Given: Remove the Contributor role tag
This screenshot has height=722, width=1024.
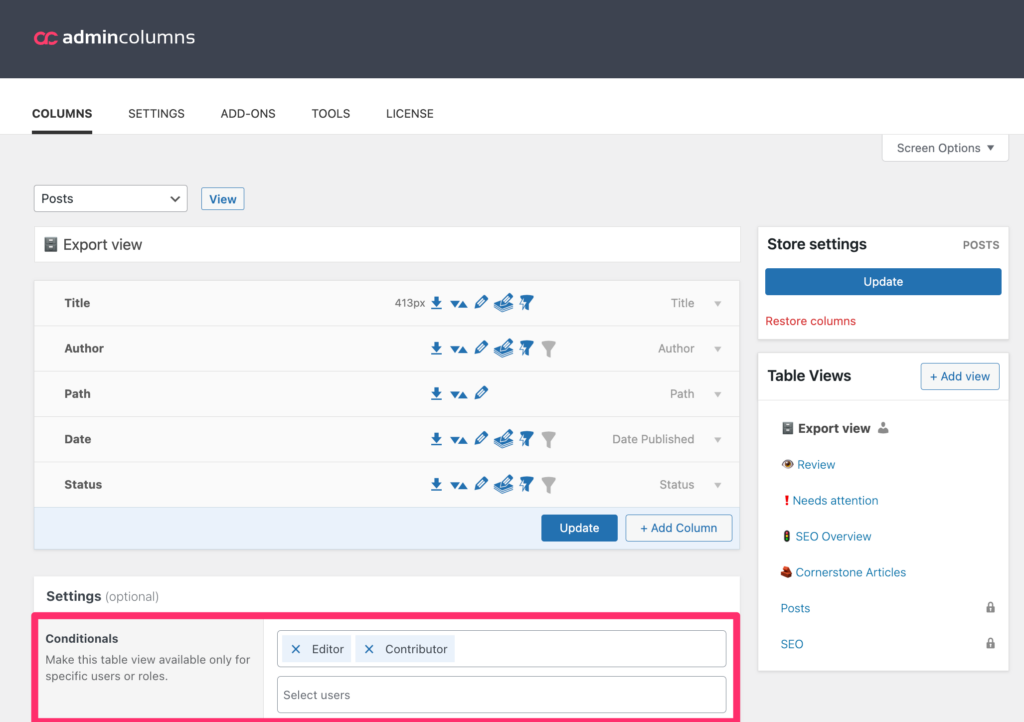Looking at the screenshot, I should [x=369, y=649].
